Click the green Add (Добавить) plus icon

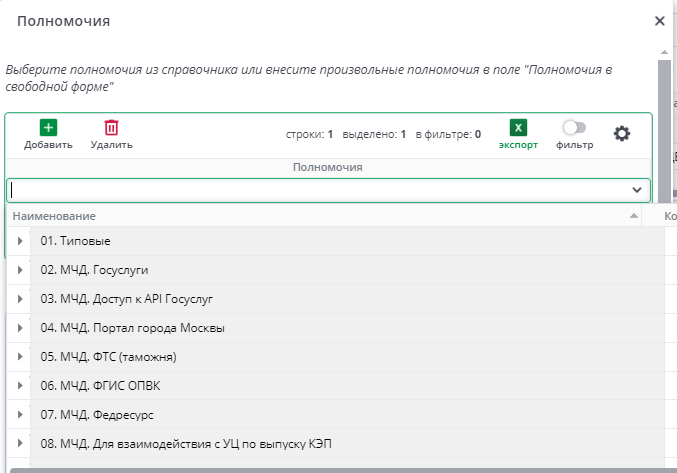(x=48, y=128)
